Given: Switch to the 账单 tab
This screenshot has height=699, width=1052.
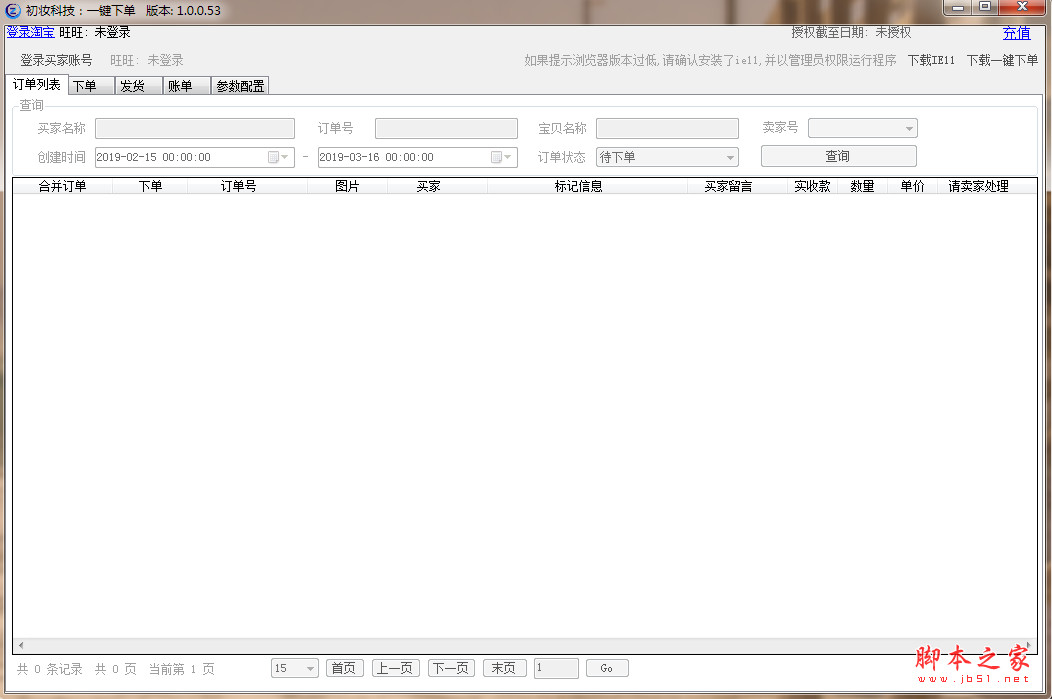Looking at the screenshot, I should (x=185, y=86).
